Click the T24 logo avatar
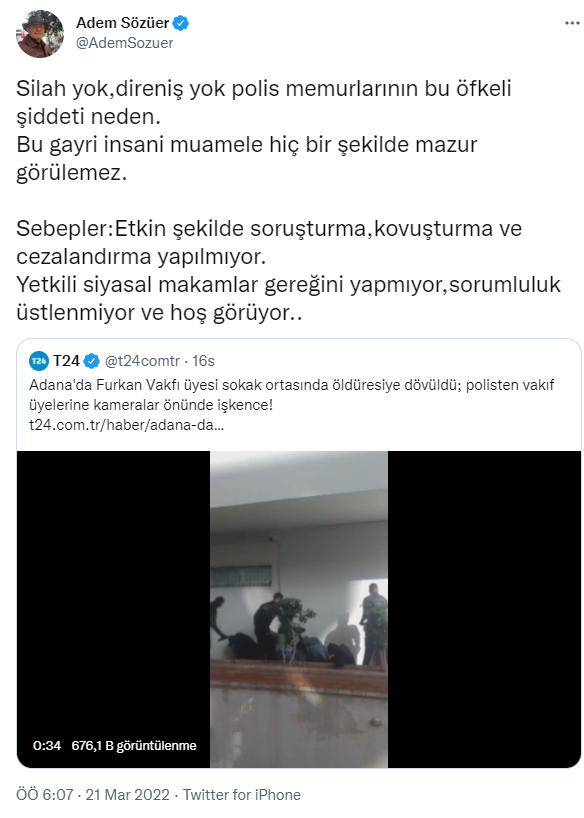 (39, 360)
